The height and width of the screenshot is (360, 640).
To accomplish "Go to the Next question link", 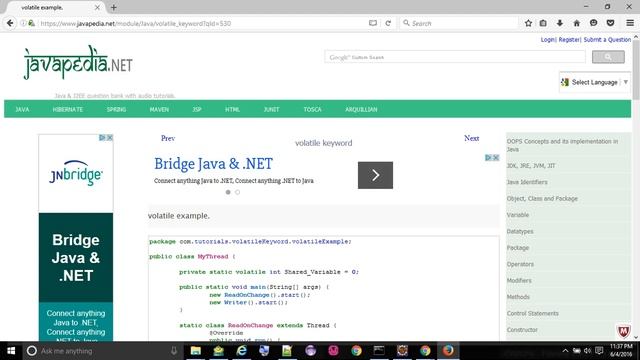I will click(x=471, y=138).
